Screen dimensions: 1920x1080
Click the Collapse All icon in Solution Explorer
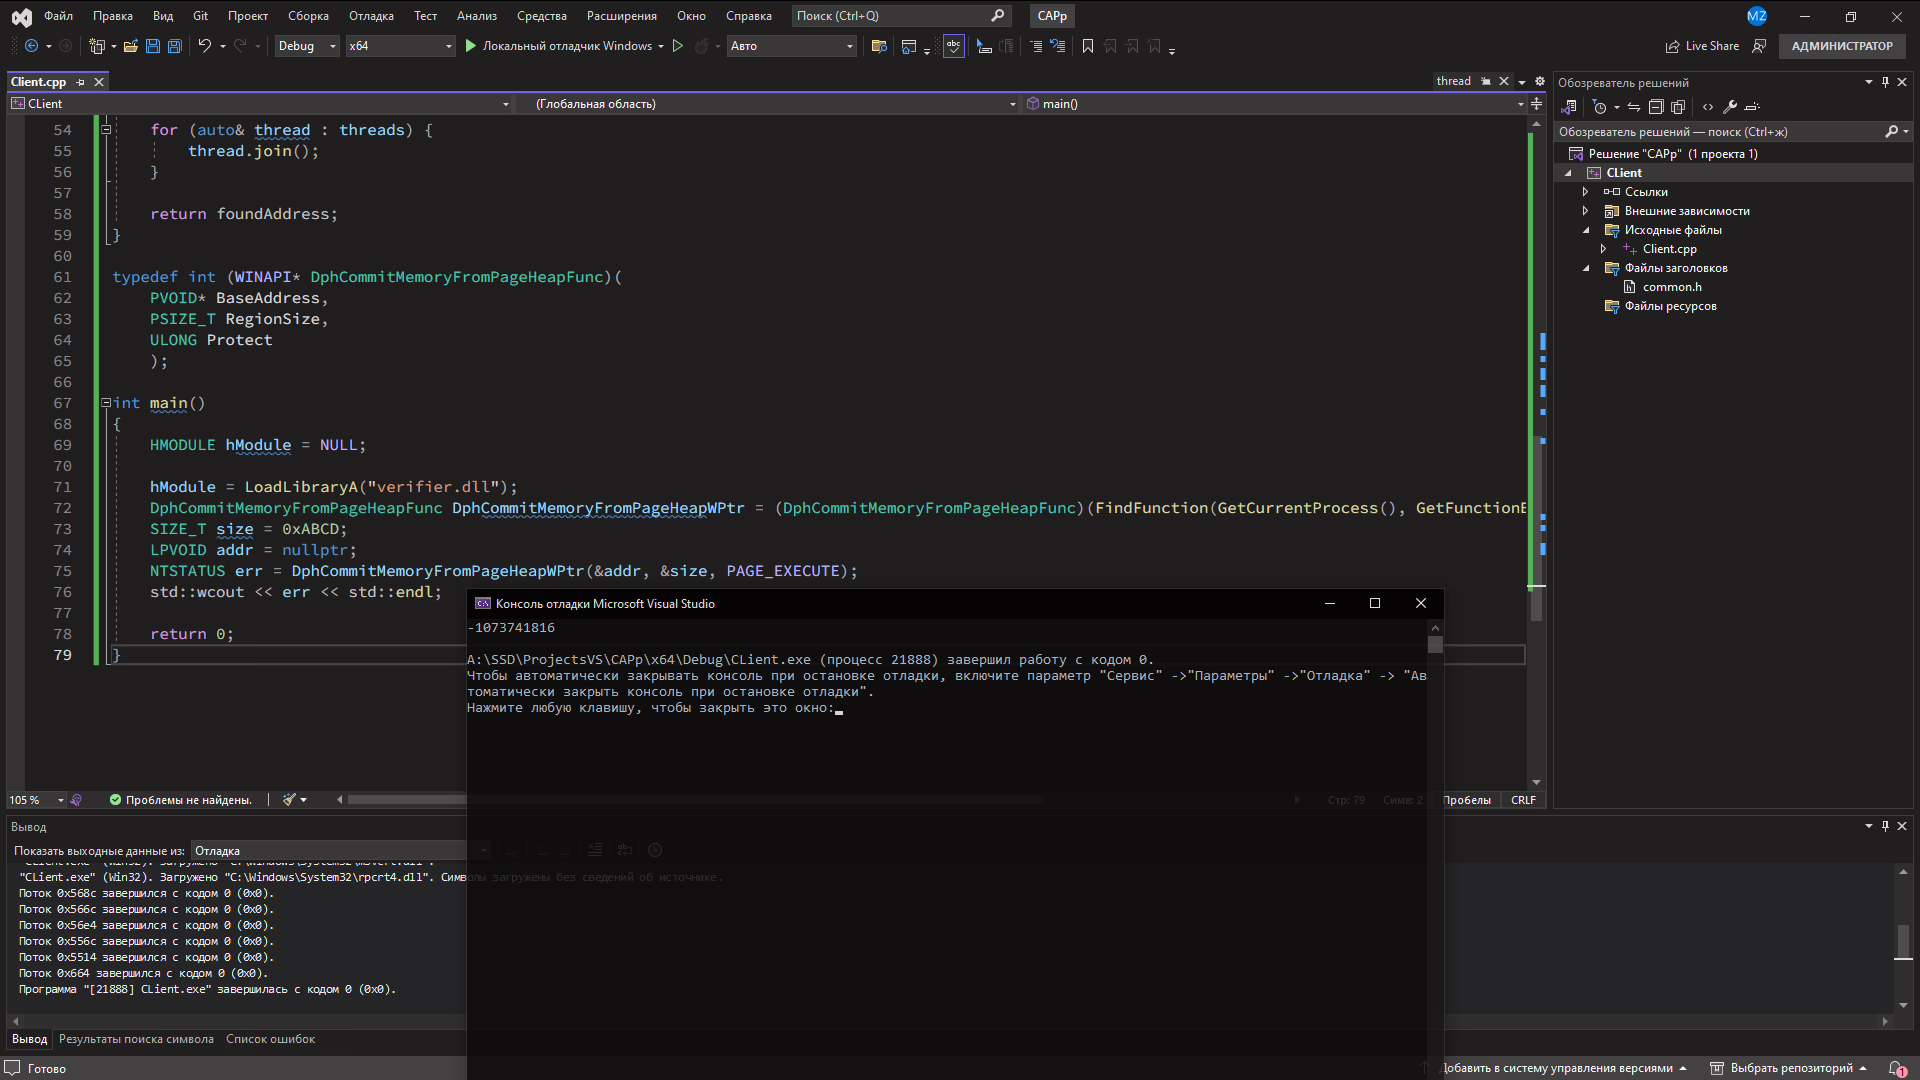point(1656,107)
